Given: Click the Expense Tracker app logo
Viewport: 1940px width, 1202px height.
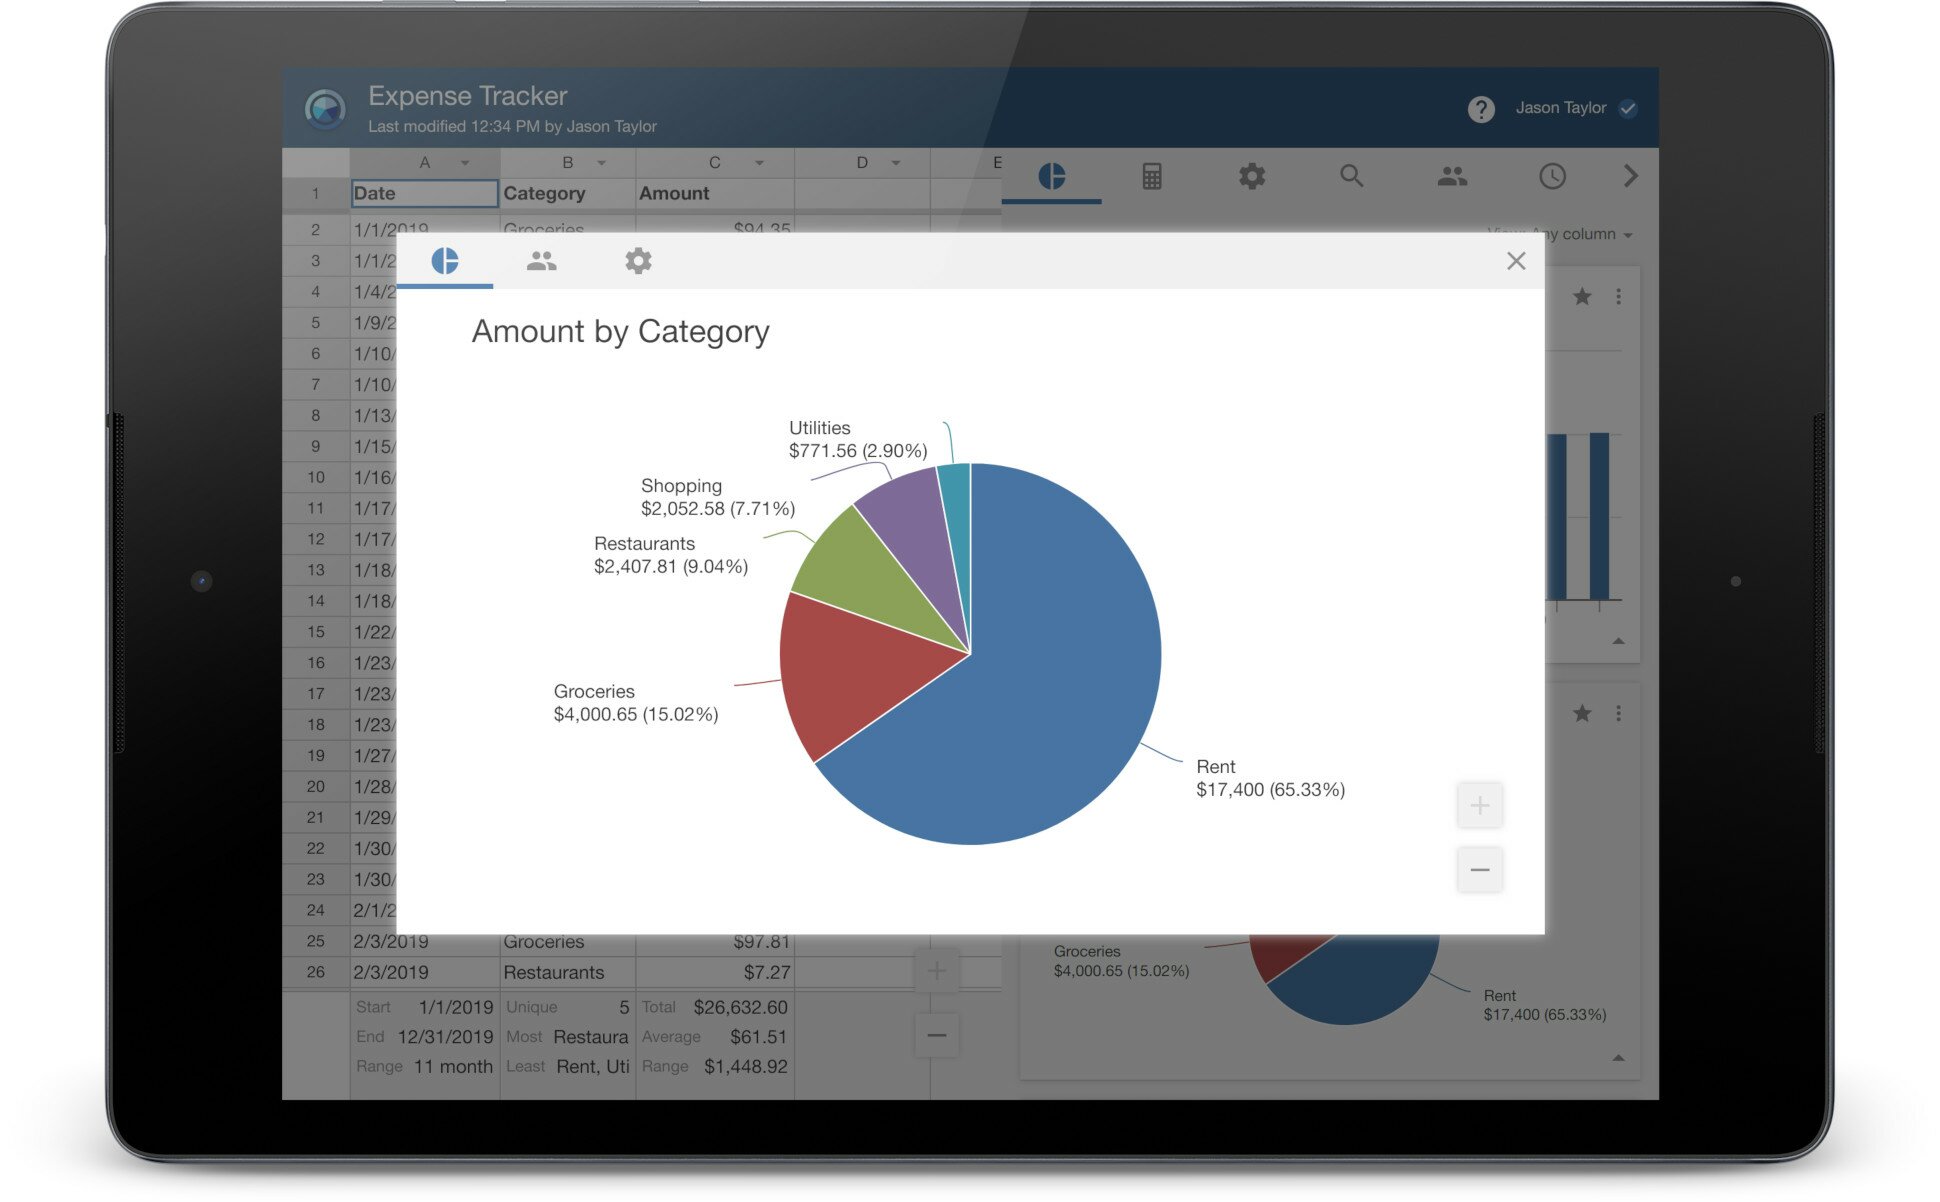Looking at the screenshot, I should [325, 109].
